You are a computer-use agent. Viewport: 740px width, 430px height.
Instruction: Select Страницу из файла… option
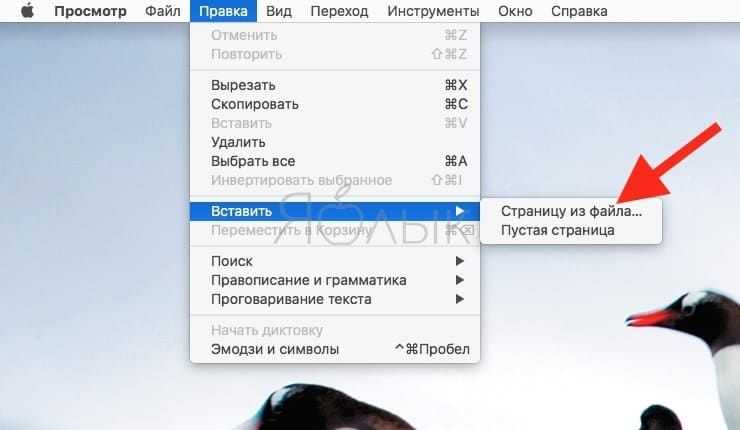[x=571, y=211]
